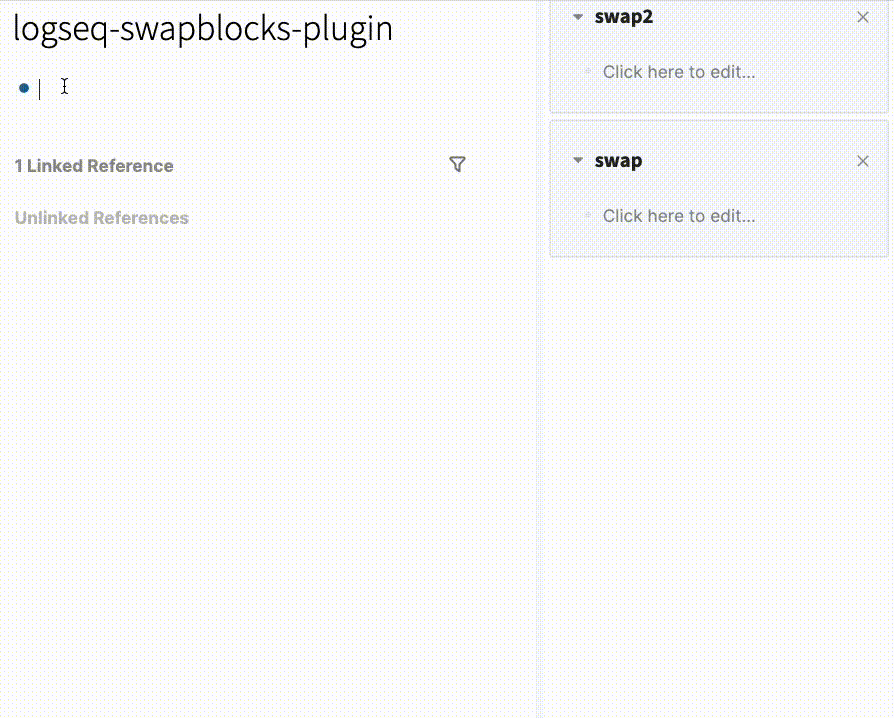Screen dimensions: 894x718
Task: Click the bullet in the swap panel
Action: (x=587, y=216)
